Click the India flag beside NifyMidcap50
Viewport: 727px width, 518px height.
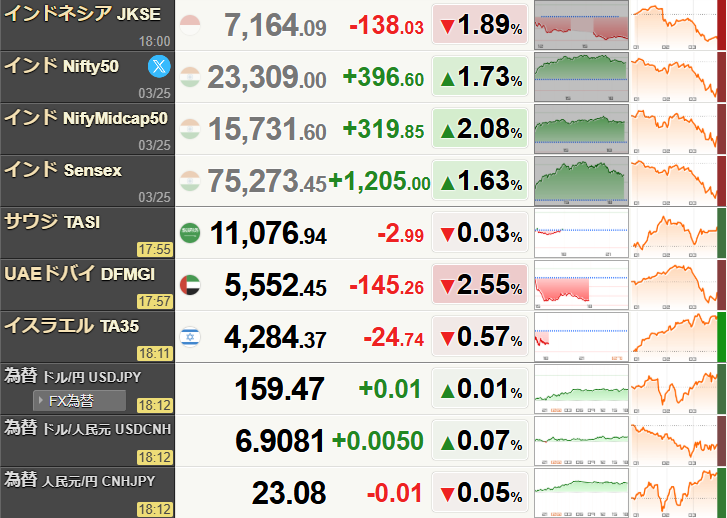pos(190,129)
